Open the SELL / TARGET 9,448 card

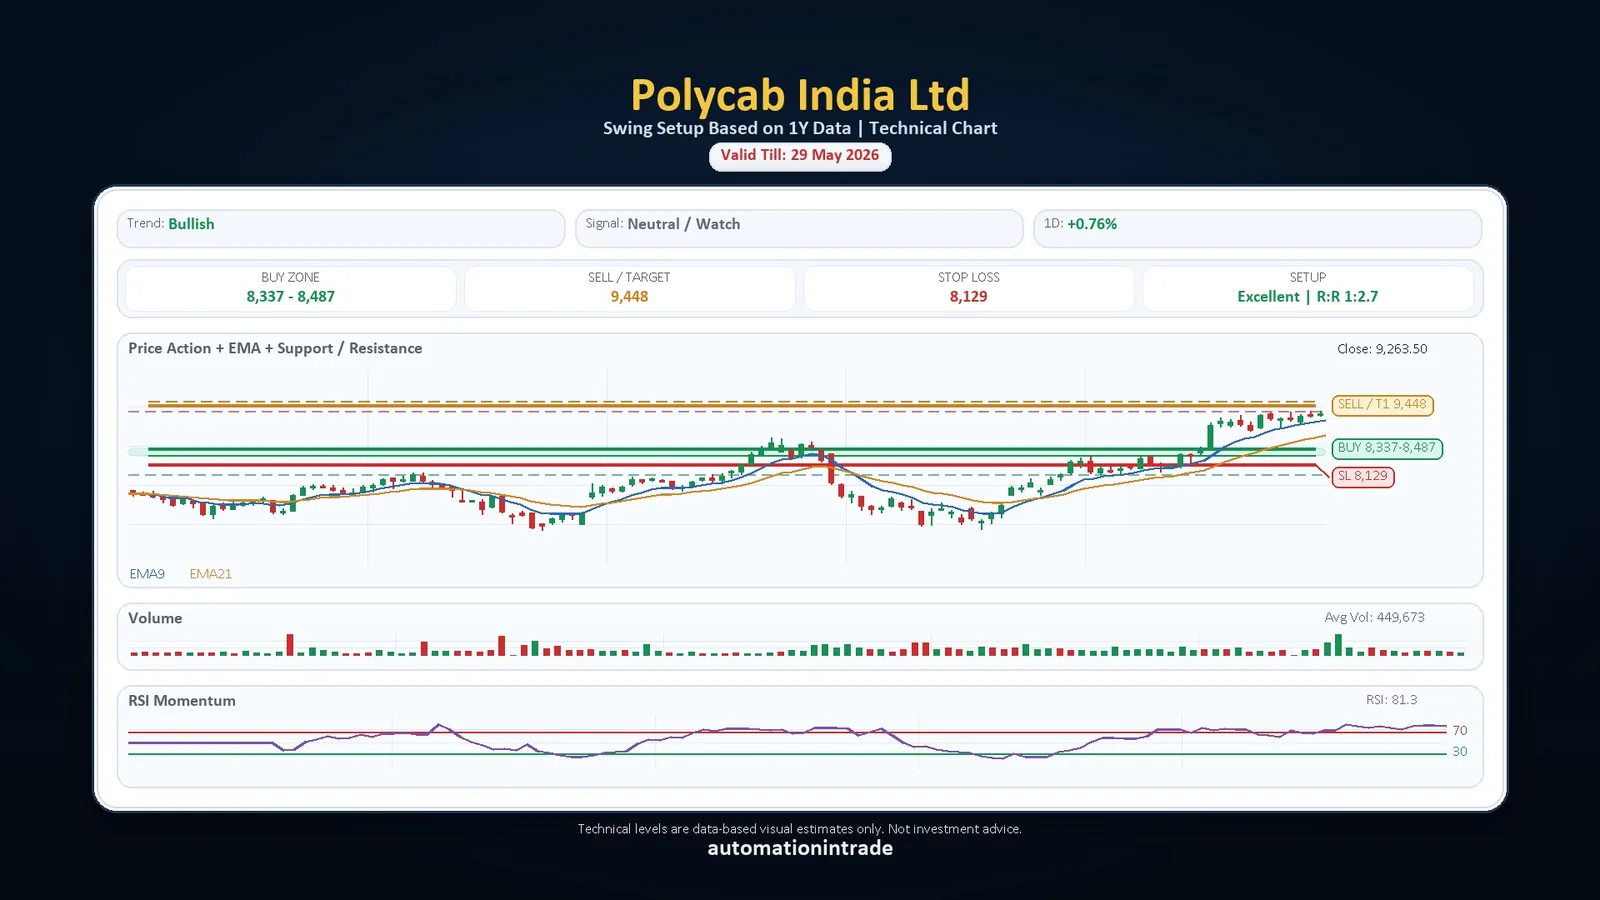coord(629,288)
